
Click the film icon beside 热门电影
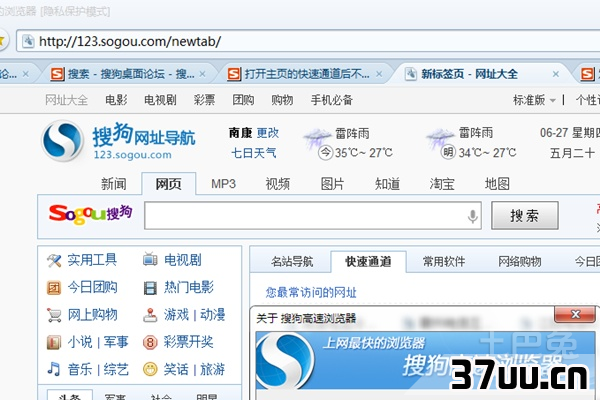pyautogui.click(x=150, y=288)
